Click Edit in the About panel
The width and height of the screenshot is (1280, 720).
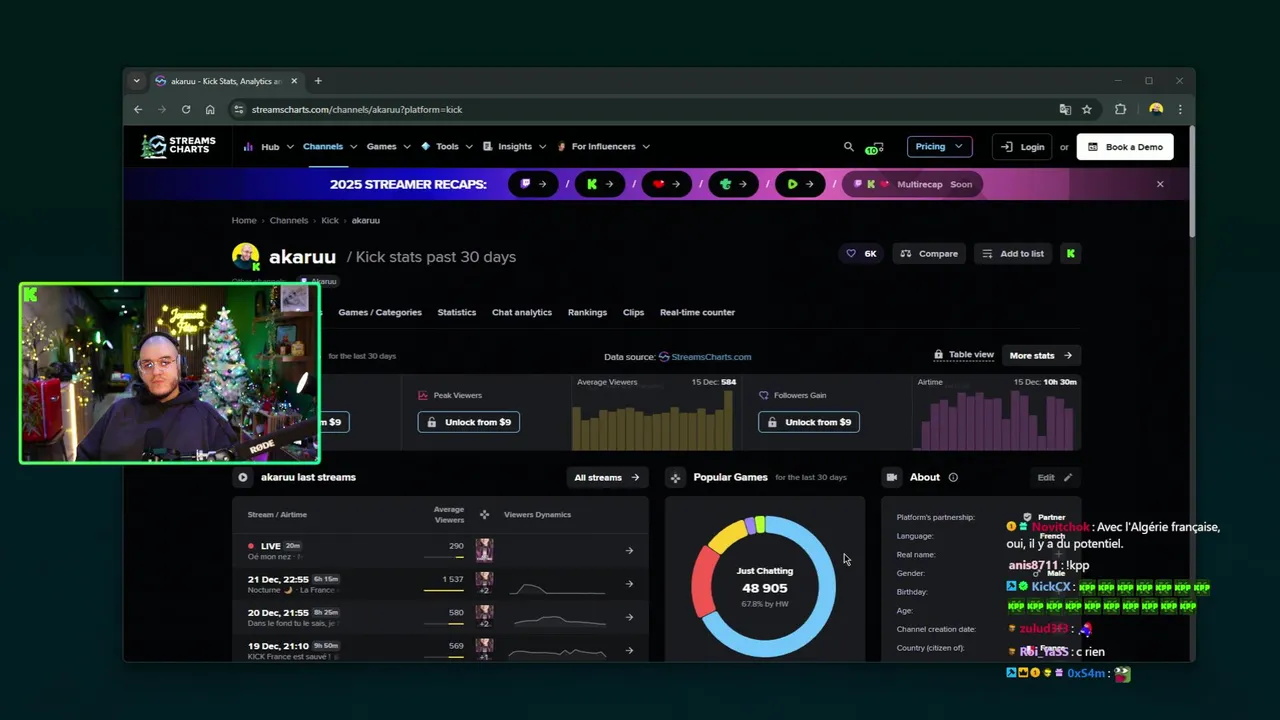pyautogui.click(x=1055, y=478)
